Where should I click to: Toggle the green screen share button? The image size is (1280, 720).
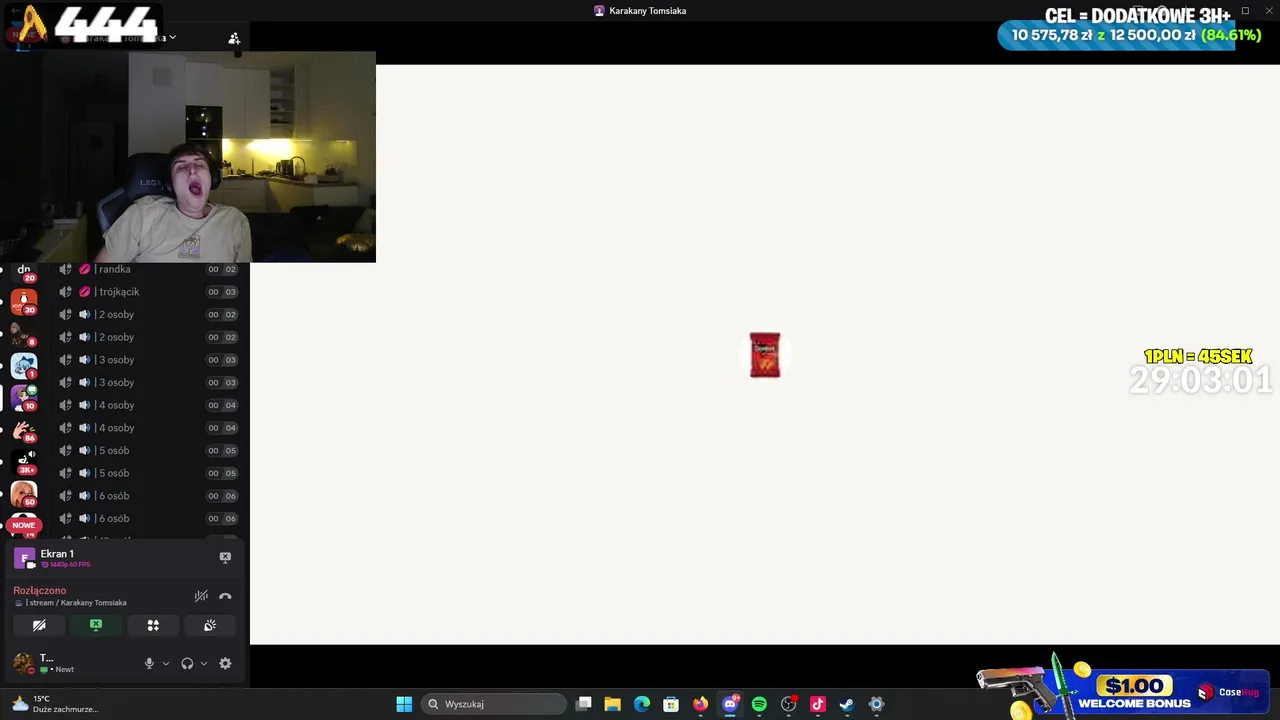(96, 625)
